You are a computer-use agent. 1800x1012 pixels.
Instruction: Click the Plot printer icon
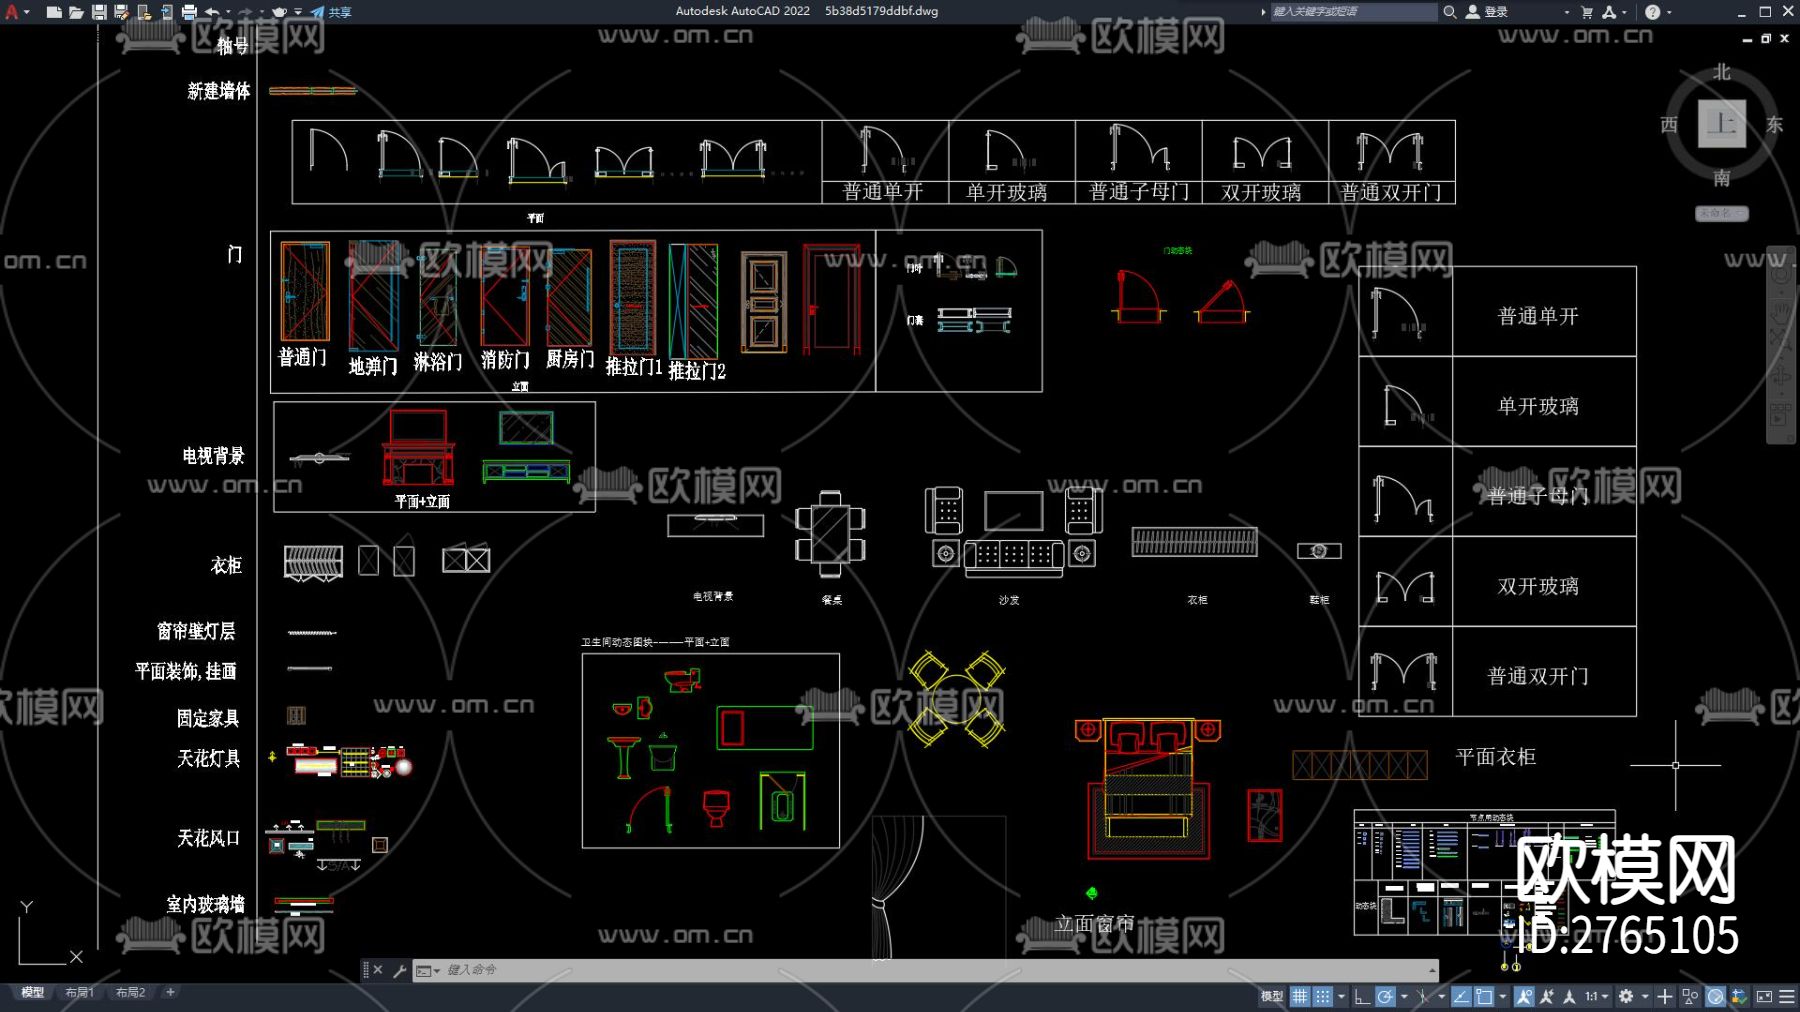coord(189,12)
